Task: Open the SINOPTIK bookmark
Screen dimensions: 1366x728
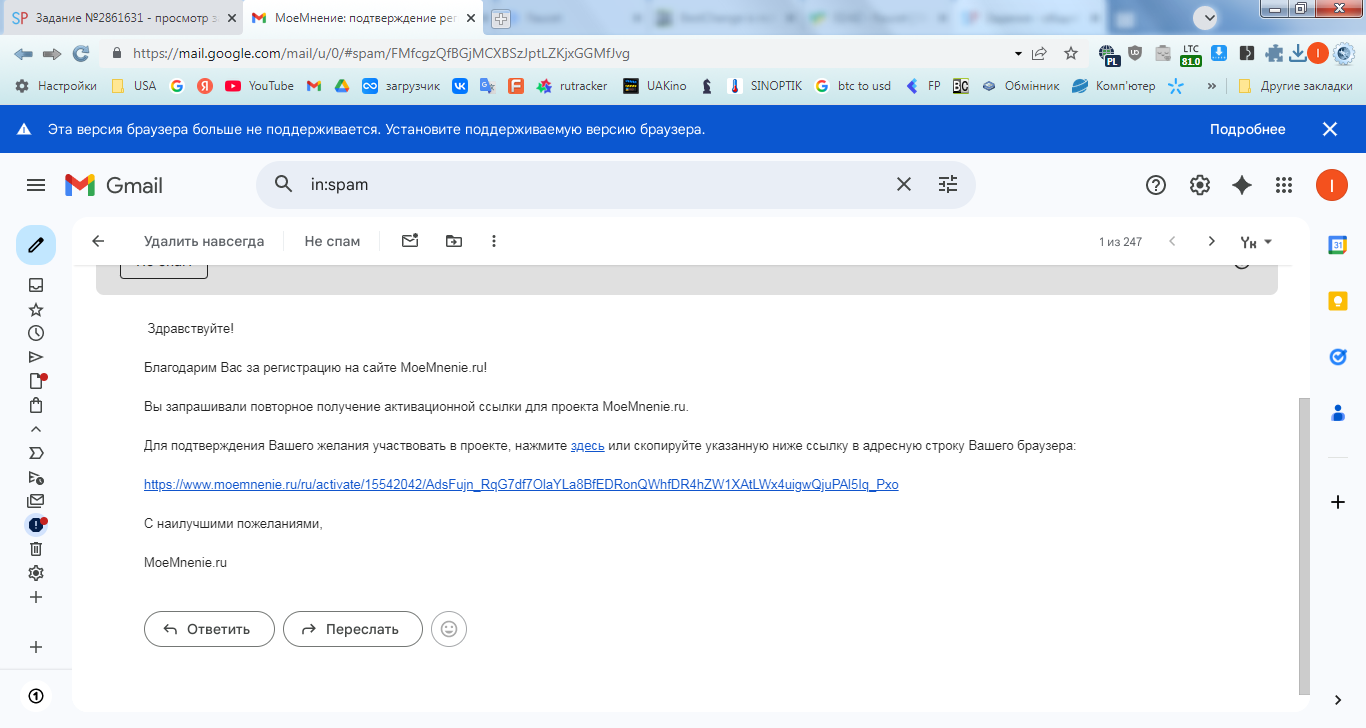Action: pyautogui.click(x=765, y=86)
